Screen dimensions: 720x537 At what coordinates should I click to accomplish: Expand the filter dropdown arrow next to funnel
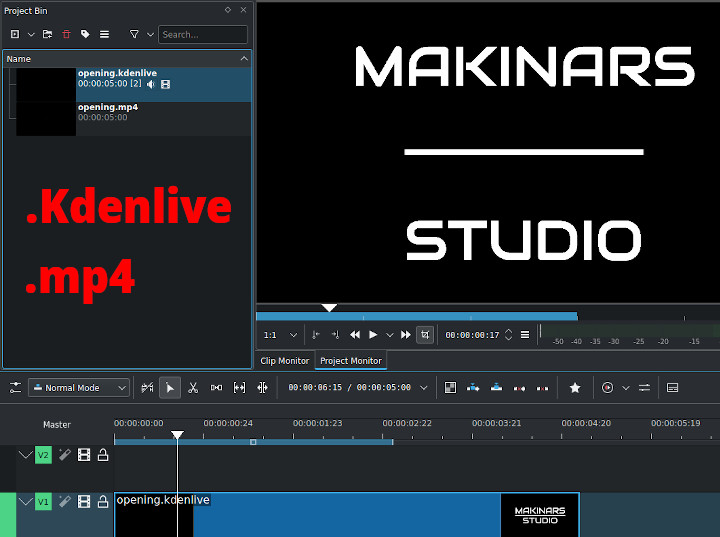click(x=150, y=34)
